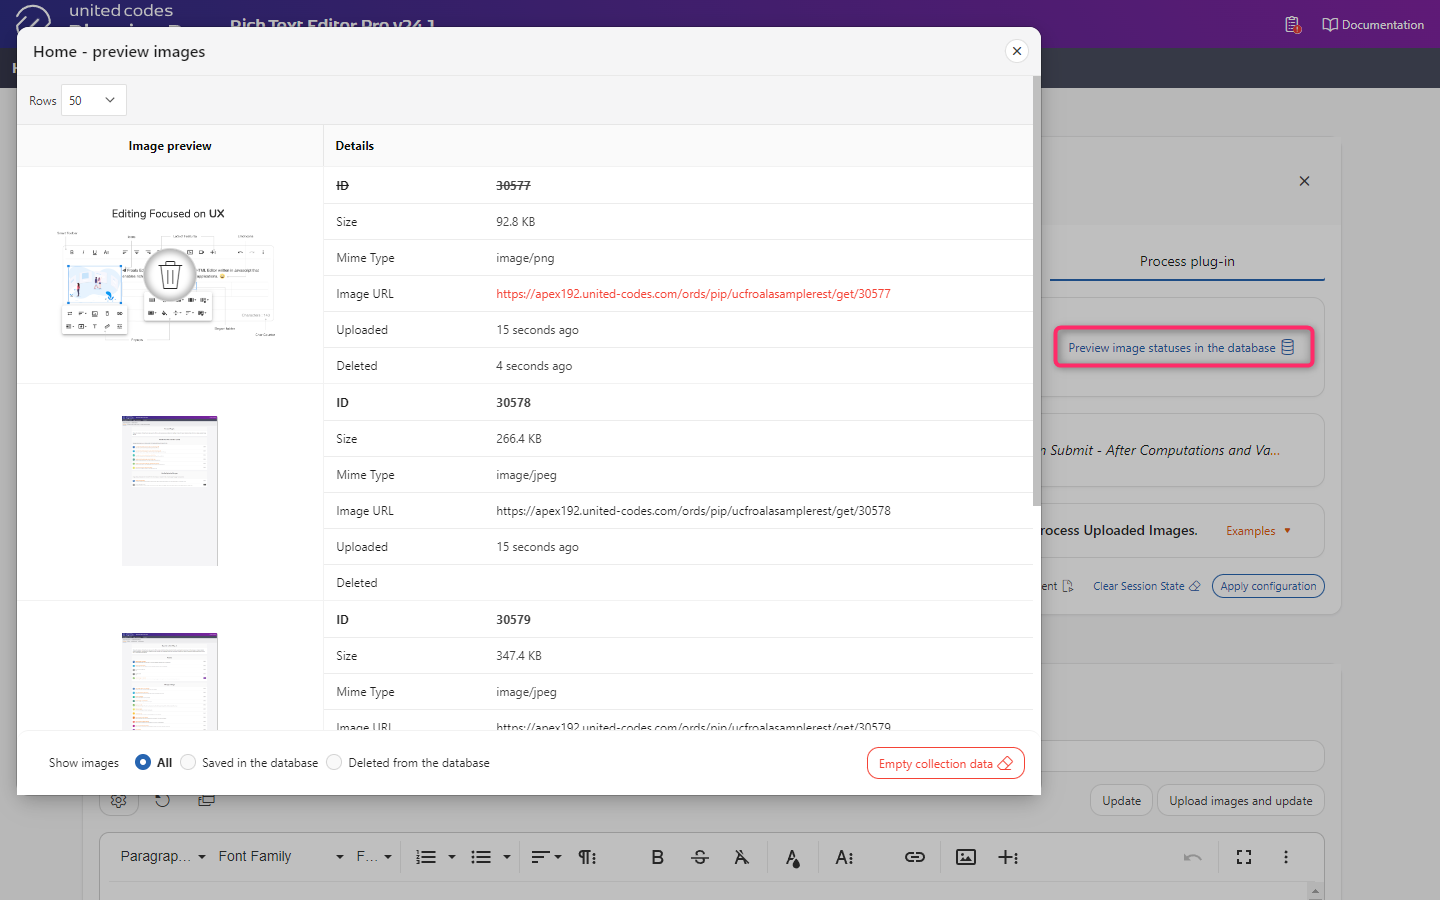Open the Documentation link

pyautogui.click(x=1373, y=24)
